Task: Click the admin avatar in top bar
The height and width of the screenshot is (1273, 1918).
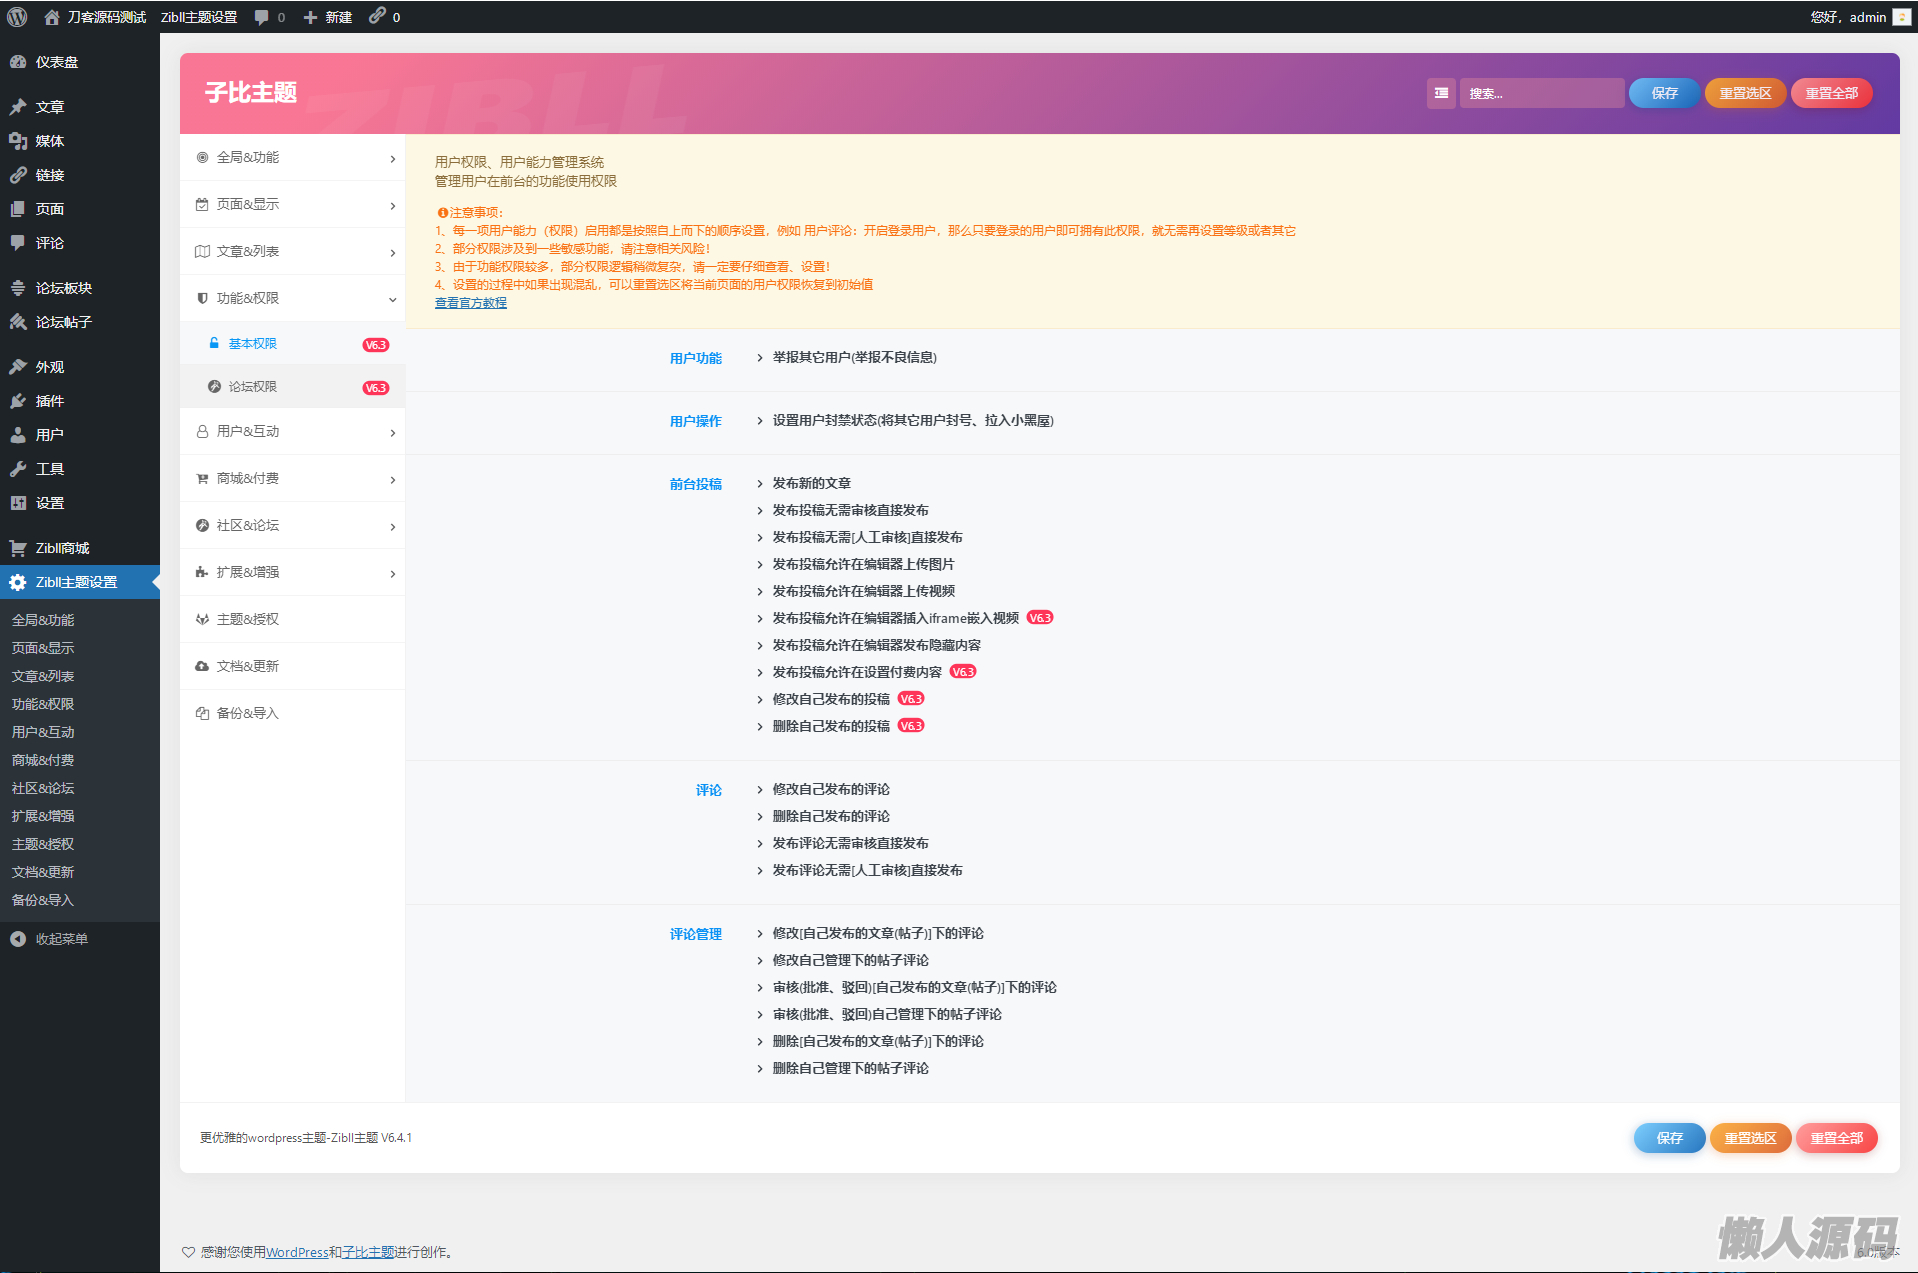Action: [x=1901, y=17]
